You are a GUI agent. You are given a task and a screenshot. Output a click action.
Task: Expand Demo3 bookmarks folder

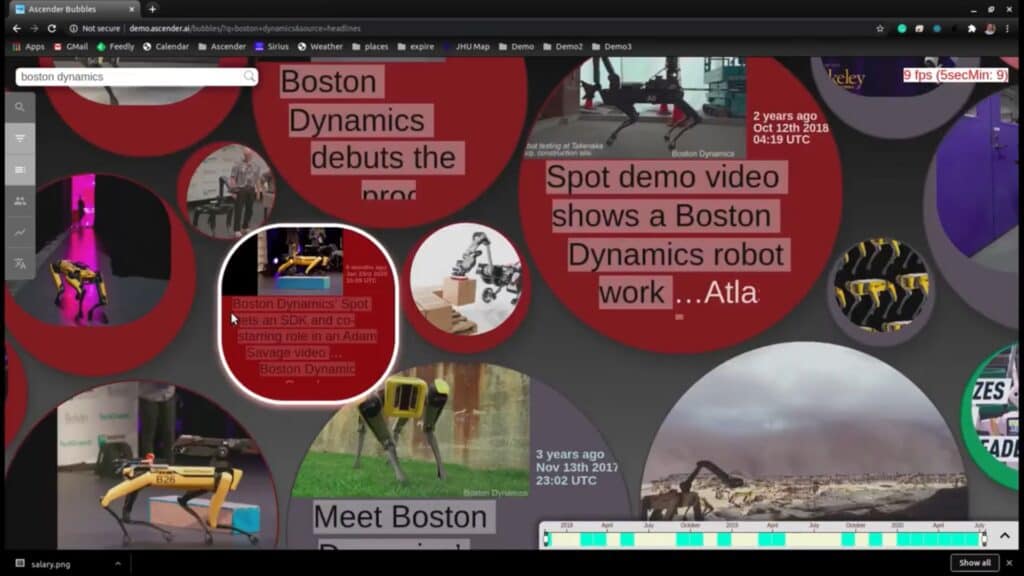(611, 46)
